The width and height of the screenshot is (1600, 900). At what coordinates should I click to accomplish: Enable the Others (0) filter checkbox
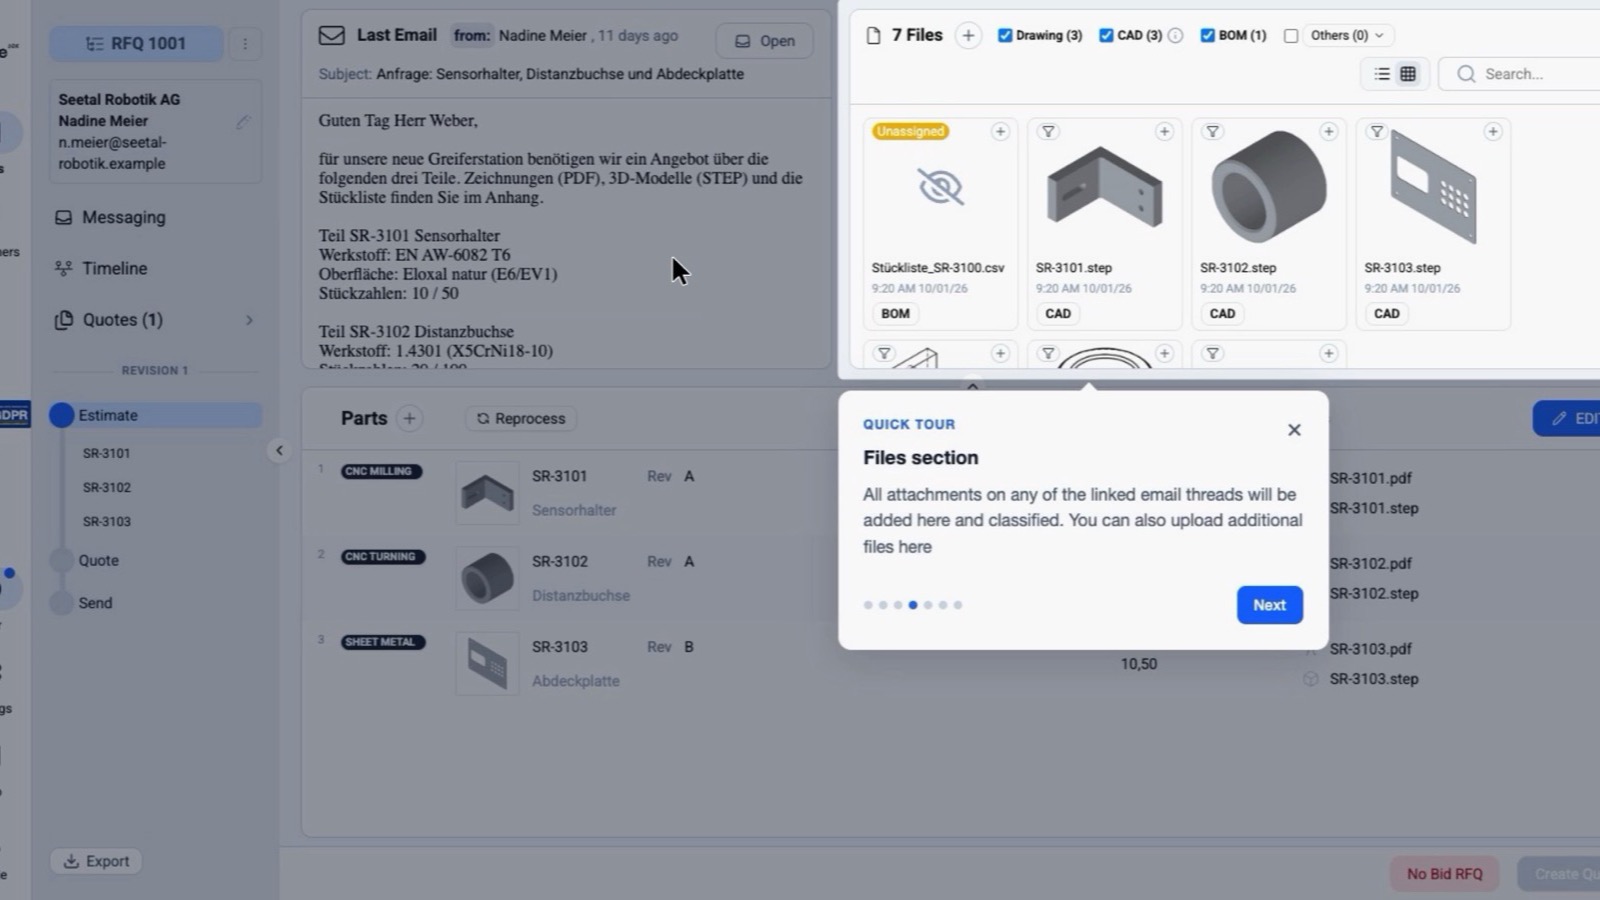(x=1291, y=36)
